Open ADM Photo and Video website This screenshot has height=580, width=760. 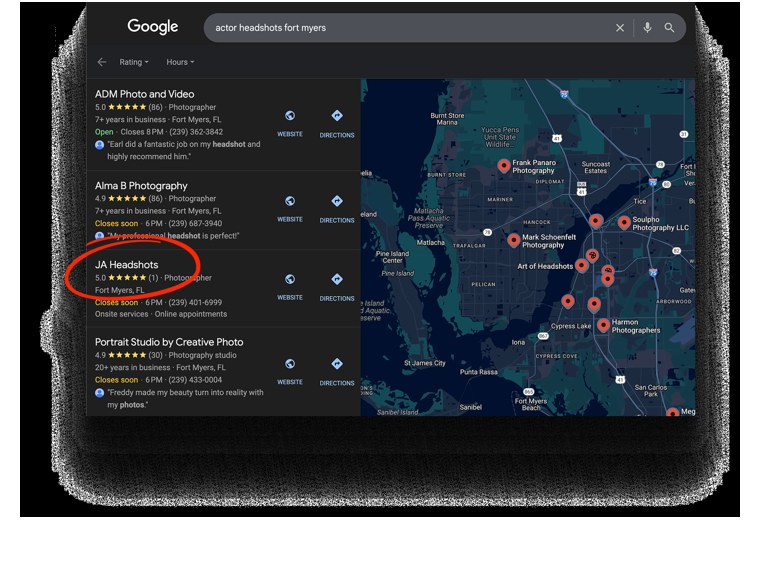point(290,123)
